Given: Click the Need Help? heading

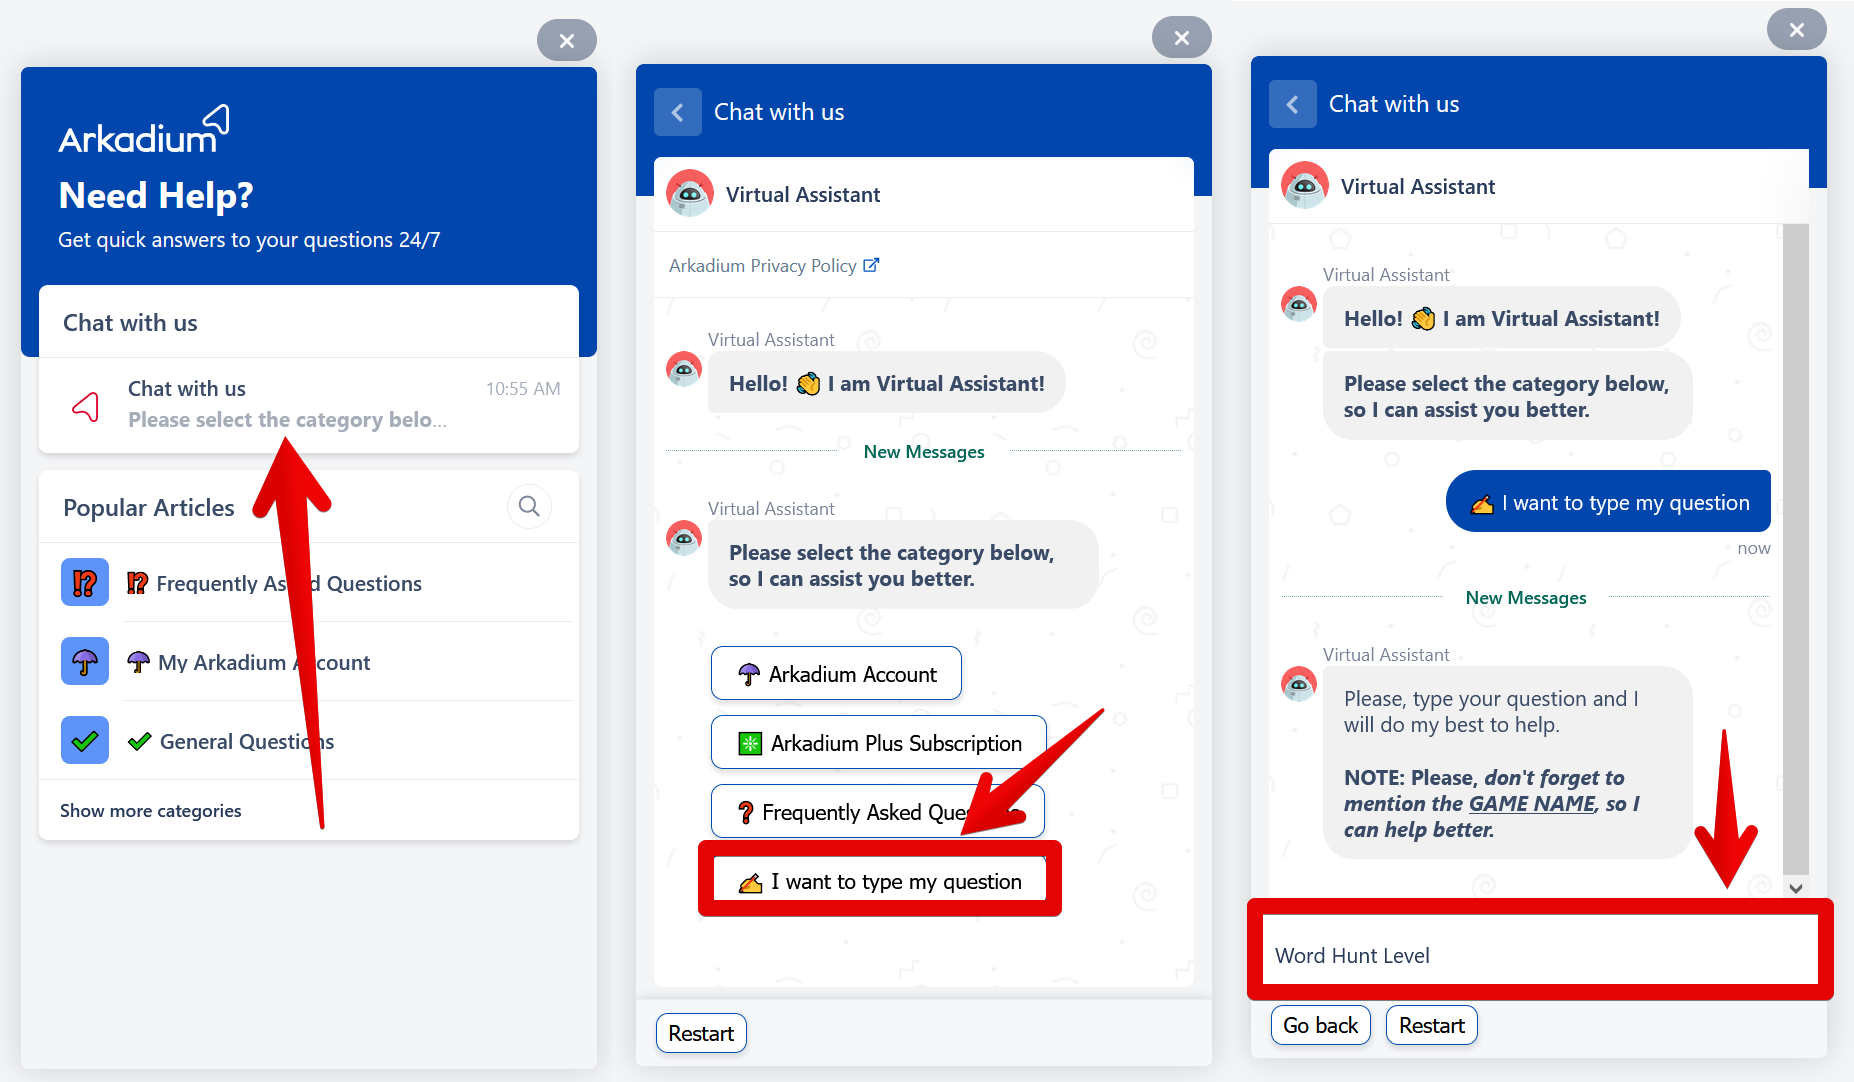Looking at the screenshot, I should [156, 196].
